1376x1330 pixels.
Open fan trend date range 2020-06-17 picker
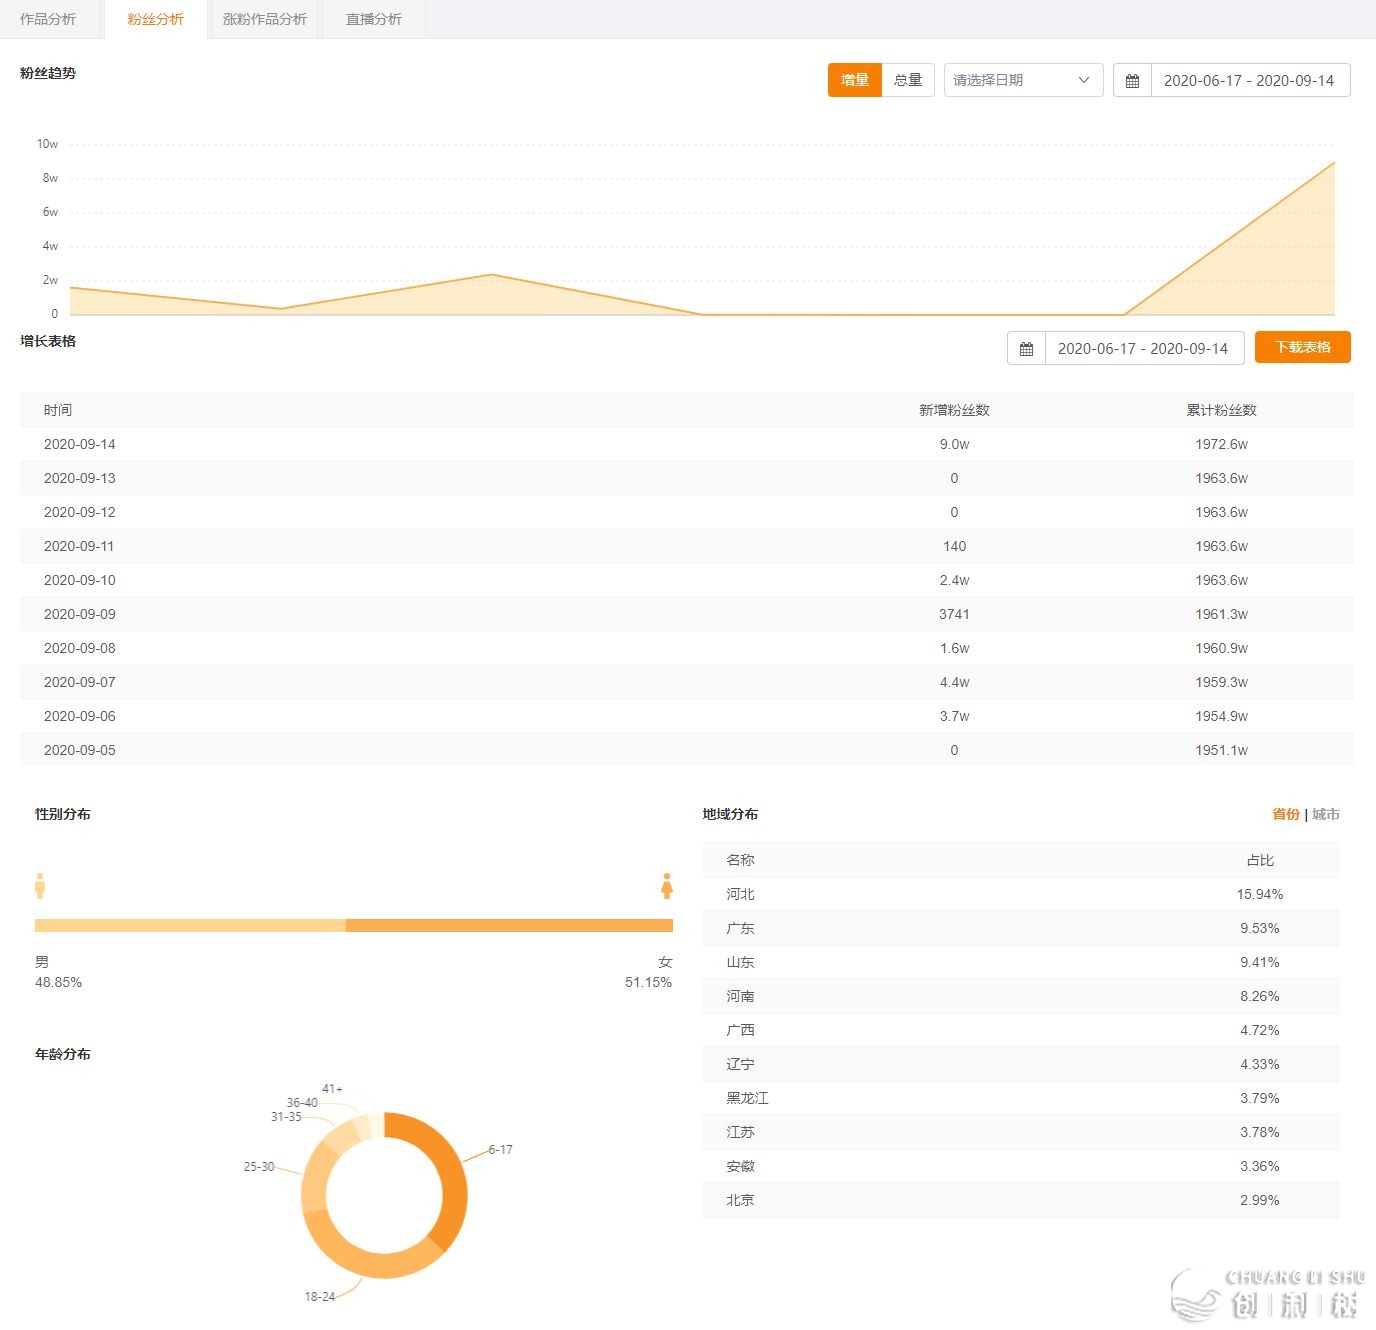(x=1248, y=81)
